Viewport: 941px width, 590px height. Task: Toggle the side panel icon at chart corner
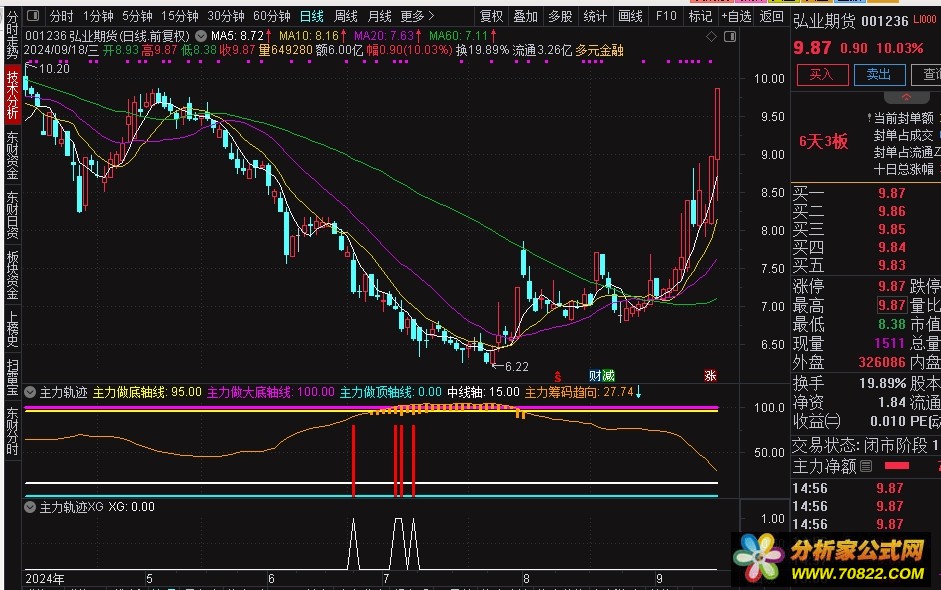[x=730, y=37]
